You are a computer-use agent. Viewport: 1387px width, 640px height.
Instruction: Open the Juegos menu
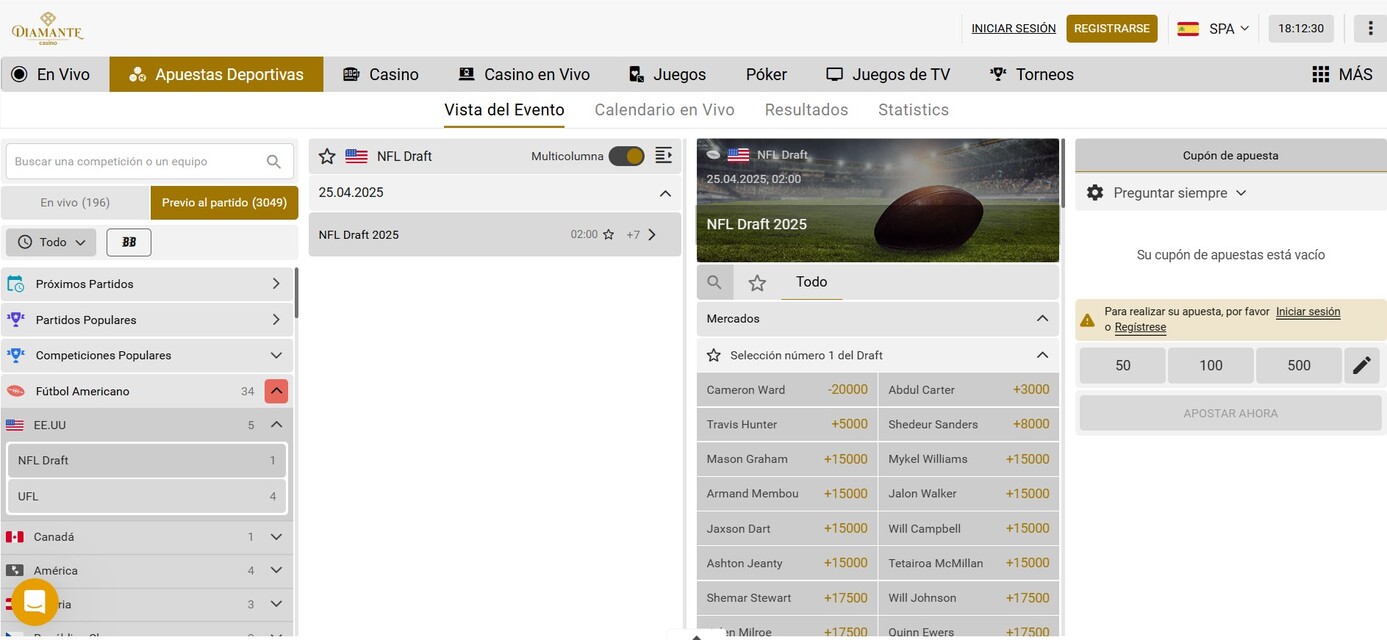point(667,74)
